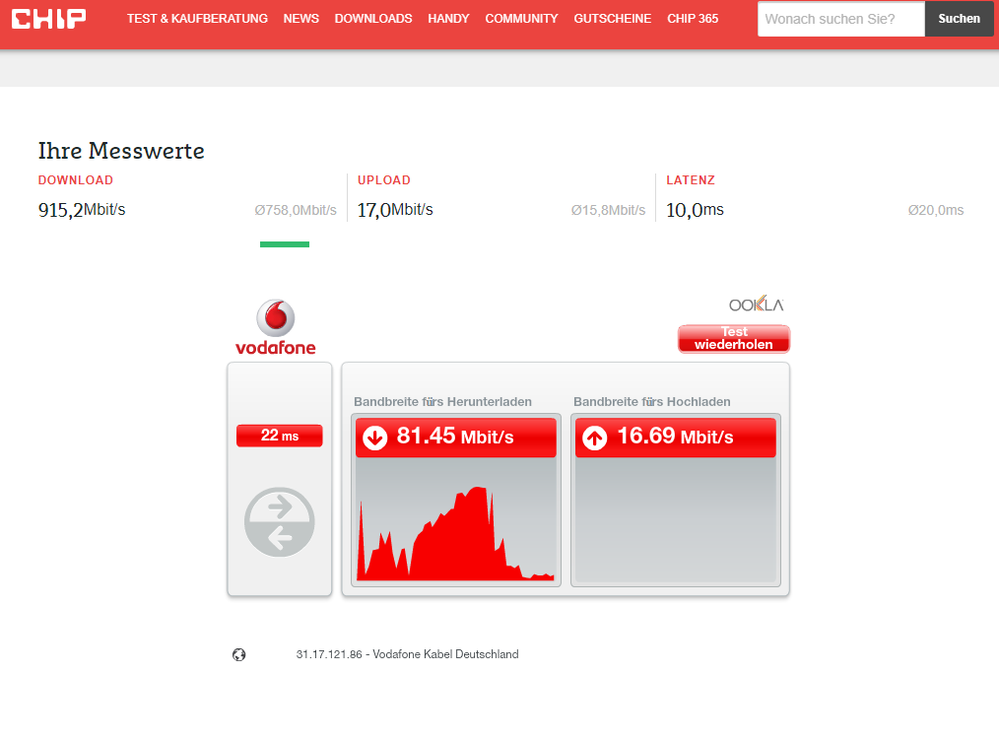Click the 'Bandbreite fürs Herunterladen' label

[443, 402]
